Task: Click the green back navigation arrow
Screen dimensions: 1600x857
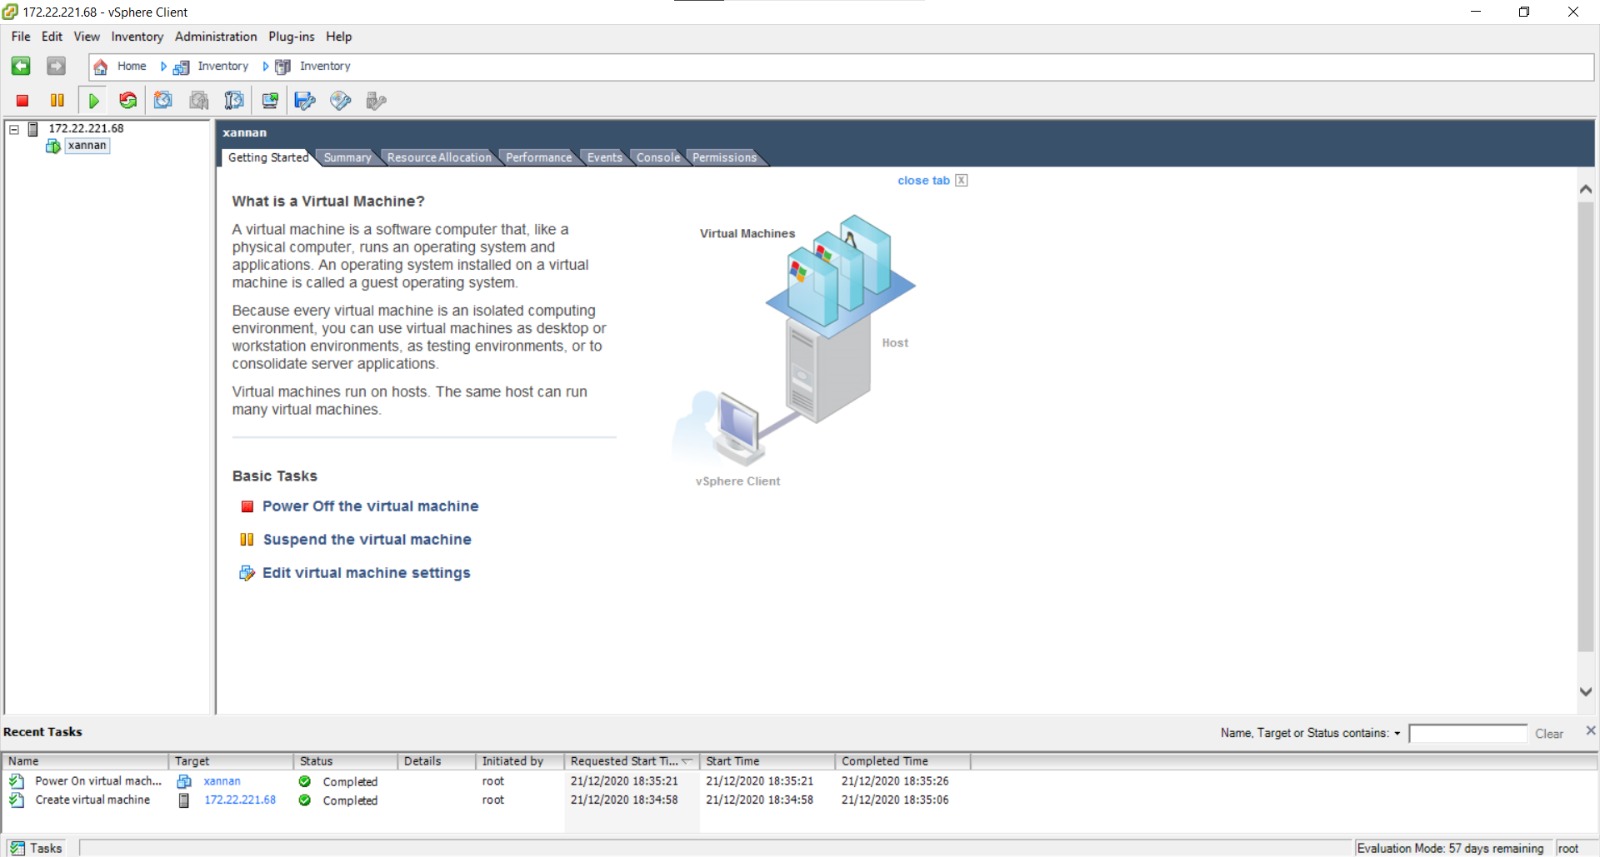Action: click(x=21, y=66)
